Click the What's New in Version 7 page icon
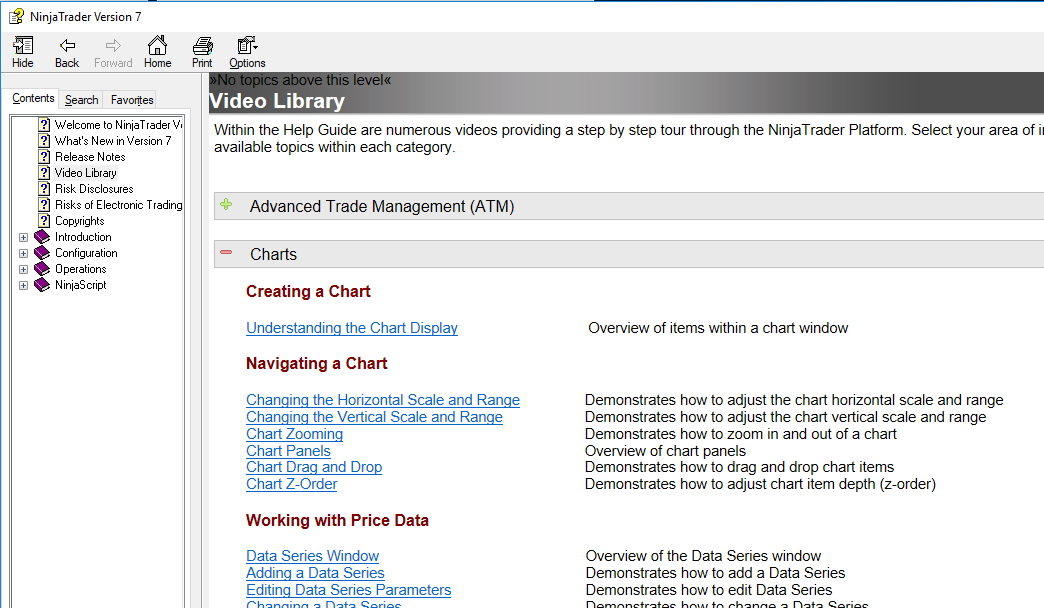 (44, 141)
